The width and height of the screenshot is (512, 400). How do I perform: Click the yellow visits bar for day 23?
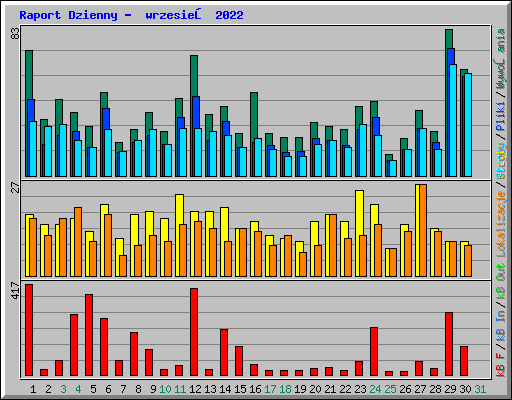pyautogui.click(x=359, y=213)
